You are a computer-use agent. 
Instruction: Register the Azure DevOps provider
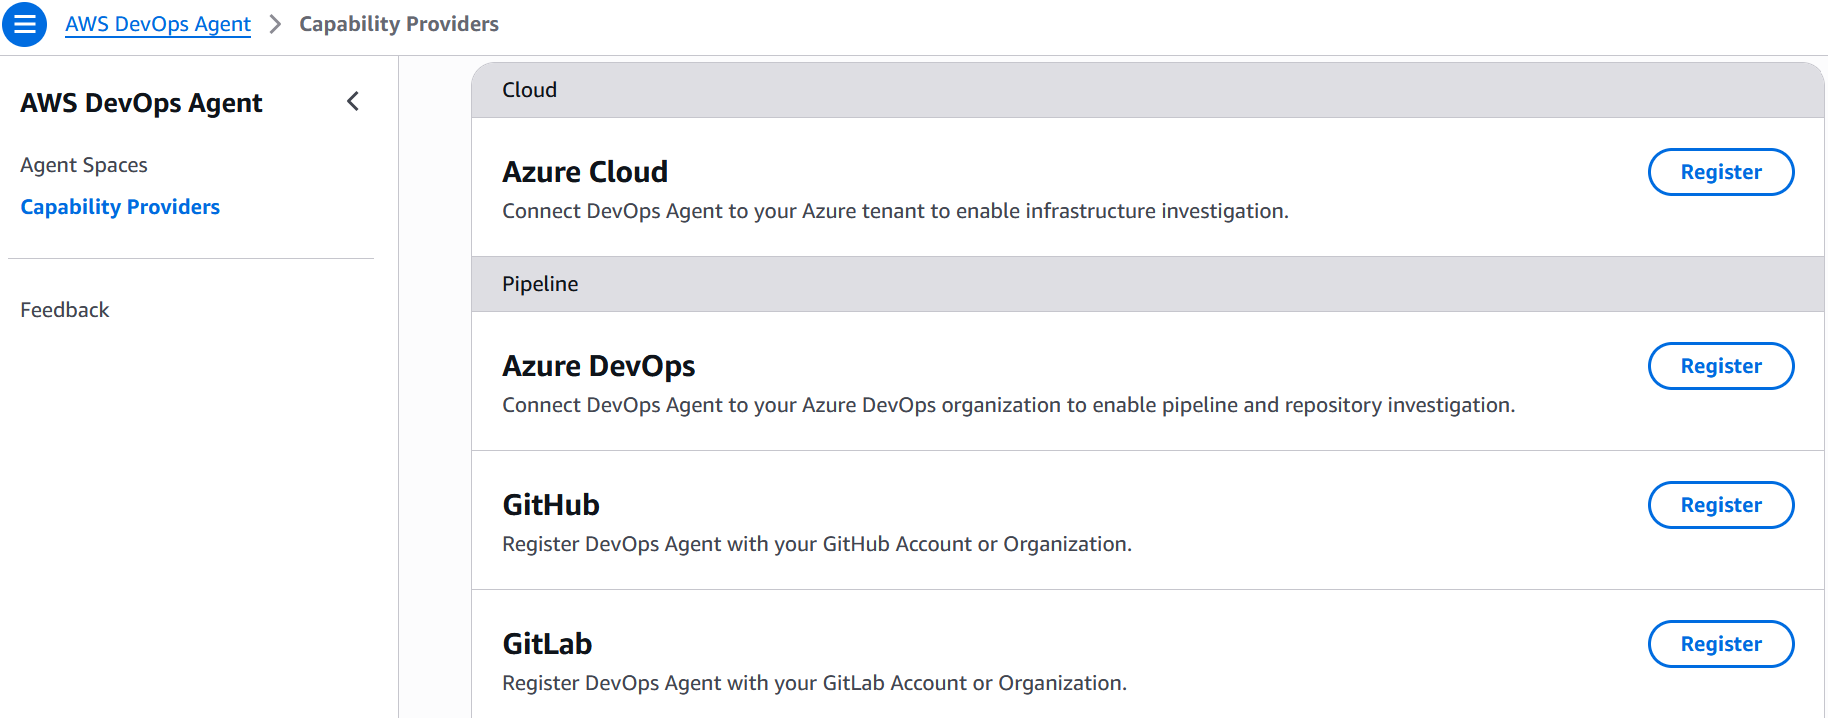pyautogui.click(x=1721, y=366)
